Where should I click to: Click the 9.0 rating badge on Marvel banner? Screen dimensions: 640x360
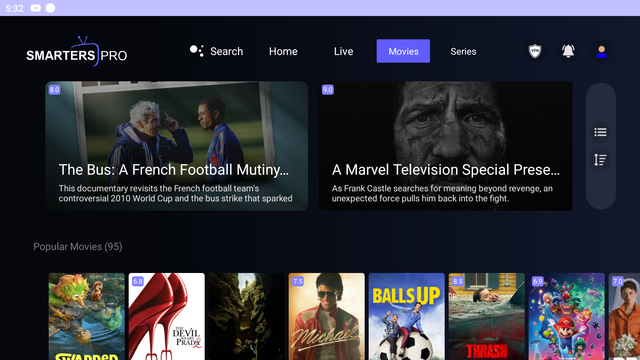click(328, 90)
